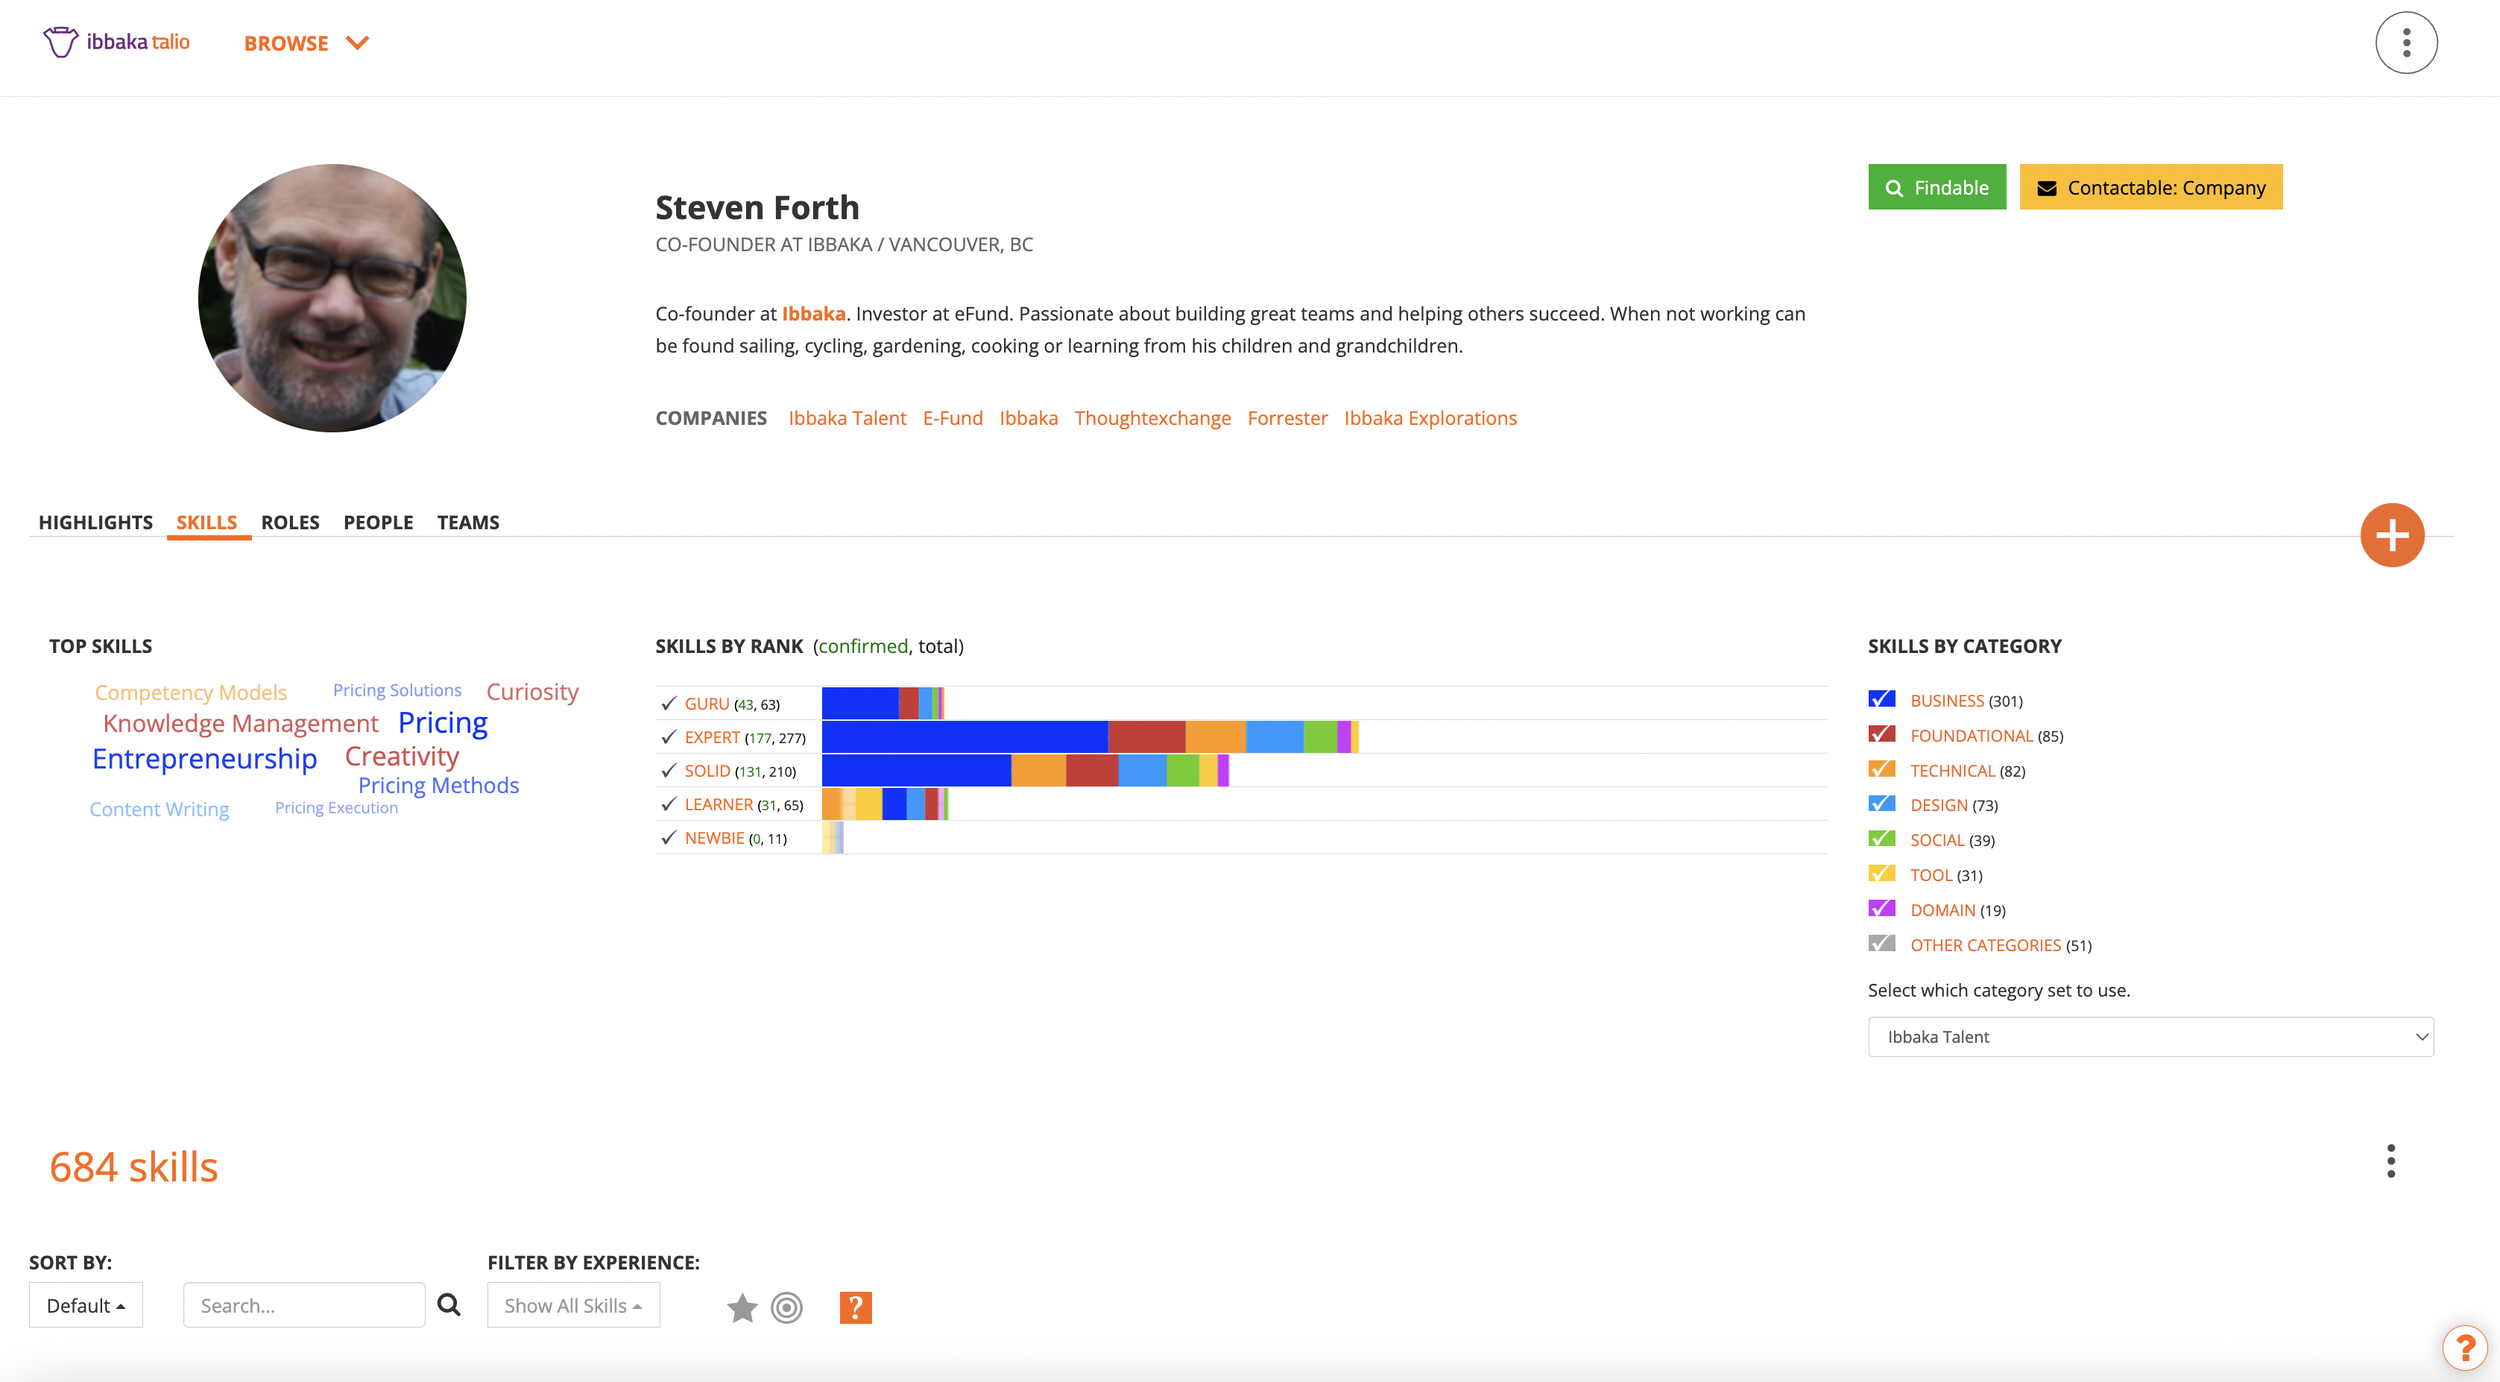The width and height of the screenshot is (2500, 1382).
Task: Expand the BROWSE dropdown menu
Action: 307,43
